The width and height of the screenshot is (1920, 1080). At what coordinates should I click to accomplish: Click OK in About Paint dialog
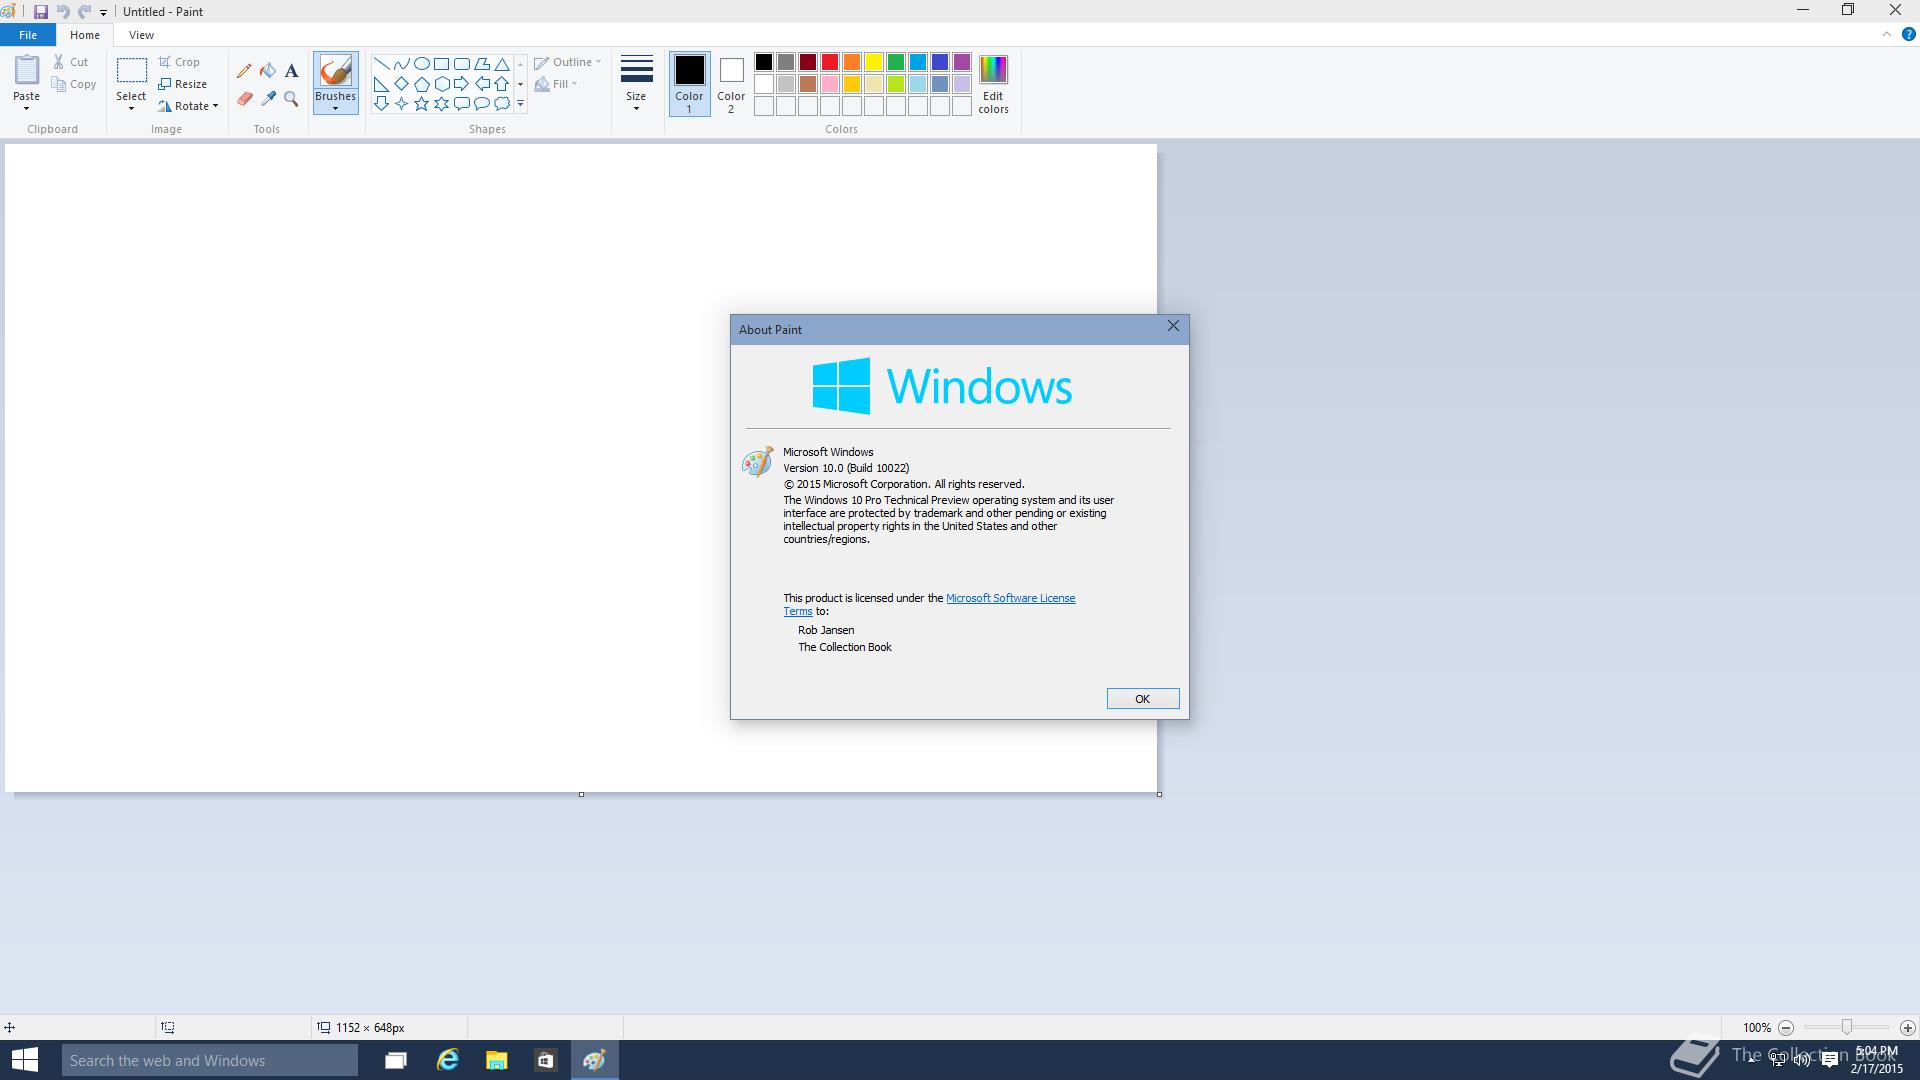tap(1142, 699)
